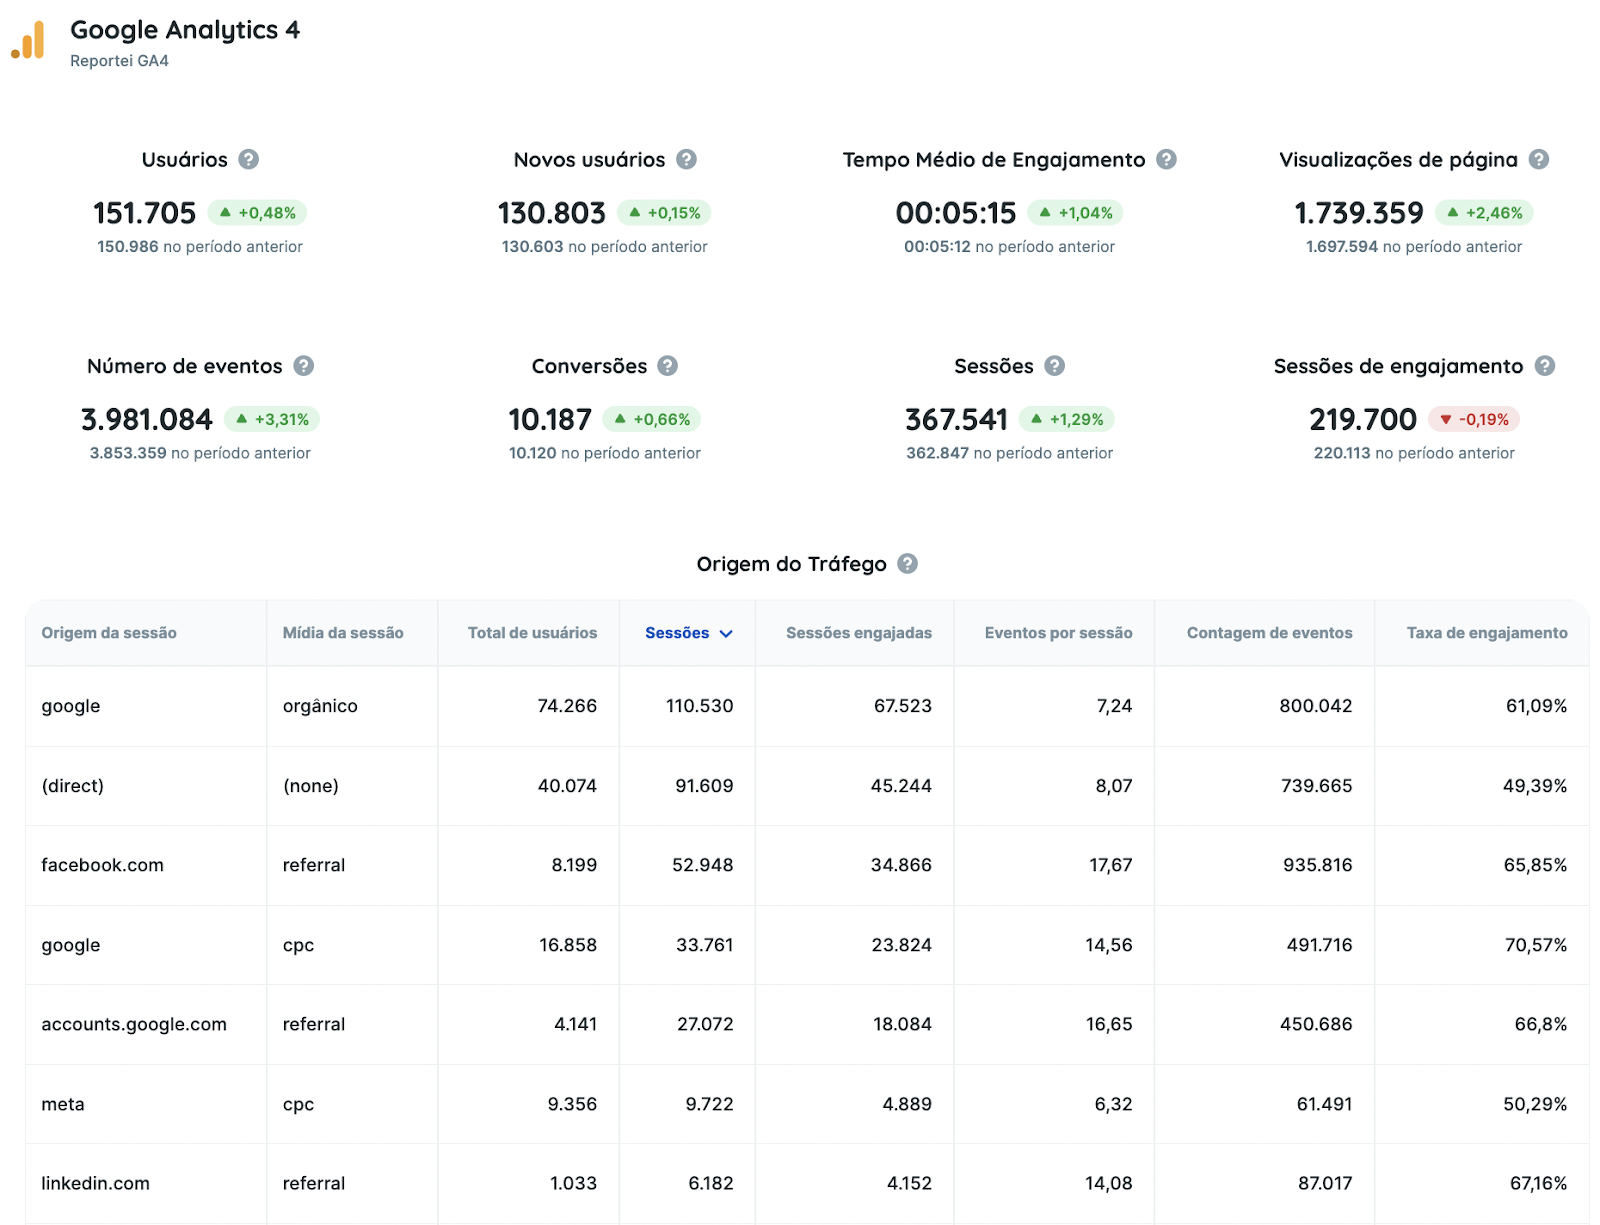
Task: Sort table by Total de usuários column
Action: pyautogui.click(x=532, y=633)
